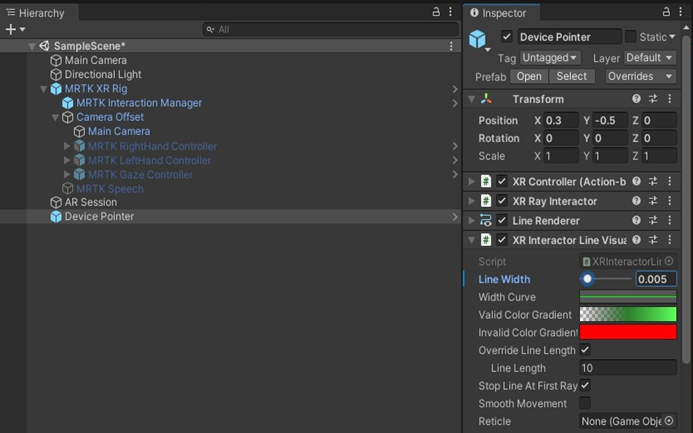Collapse the SampleScene tree
Screen dimensions: 693x433
tap(32, 46)
